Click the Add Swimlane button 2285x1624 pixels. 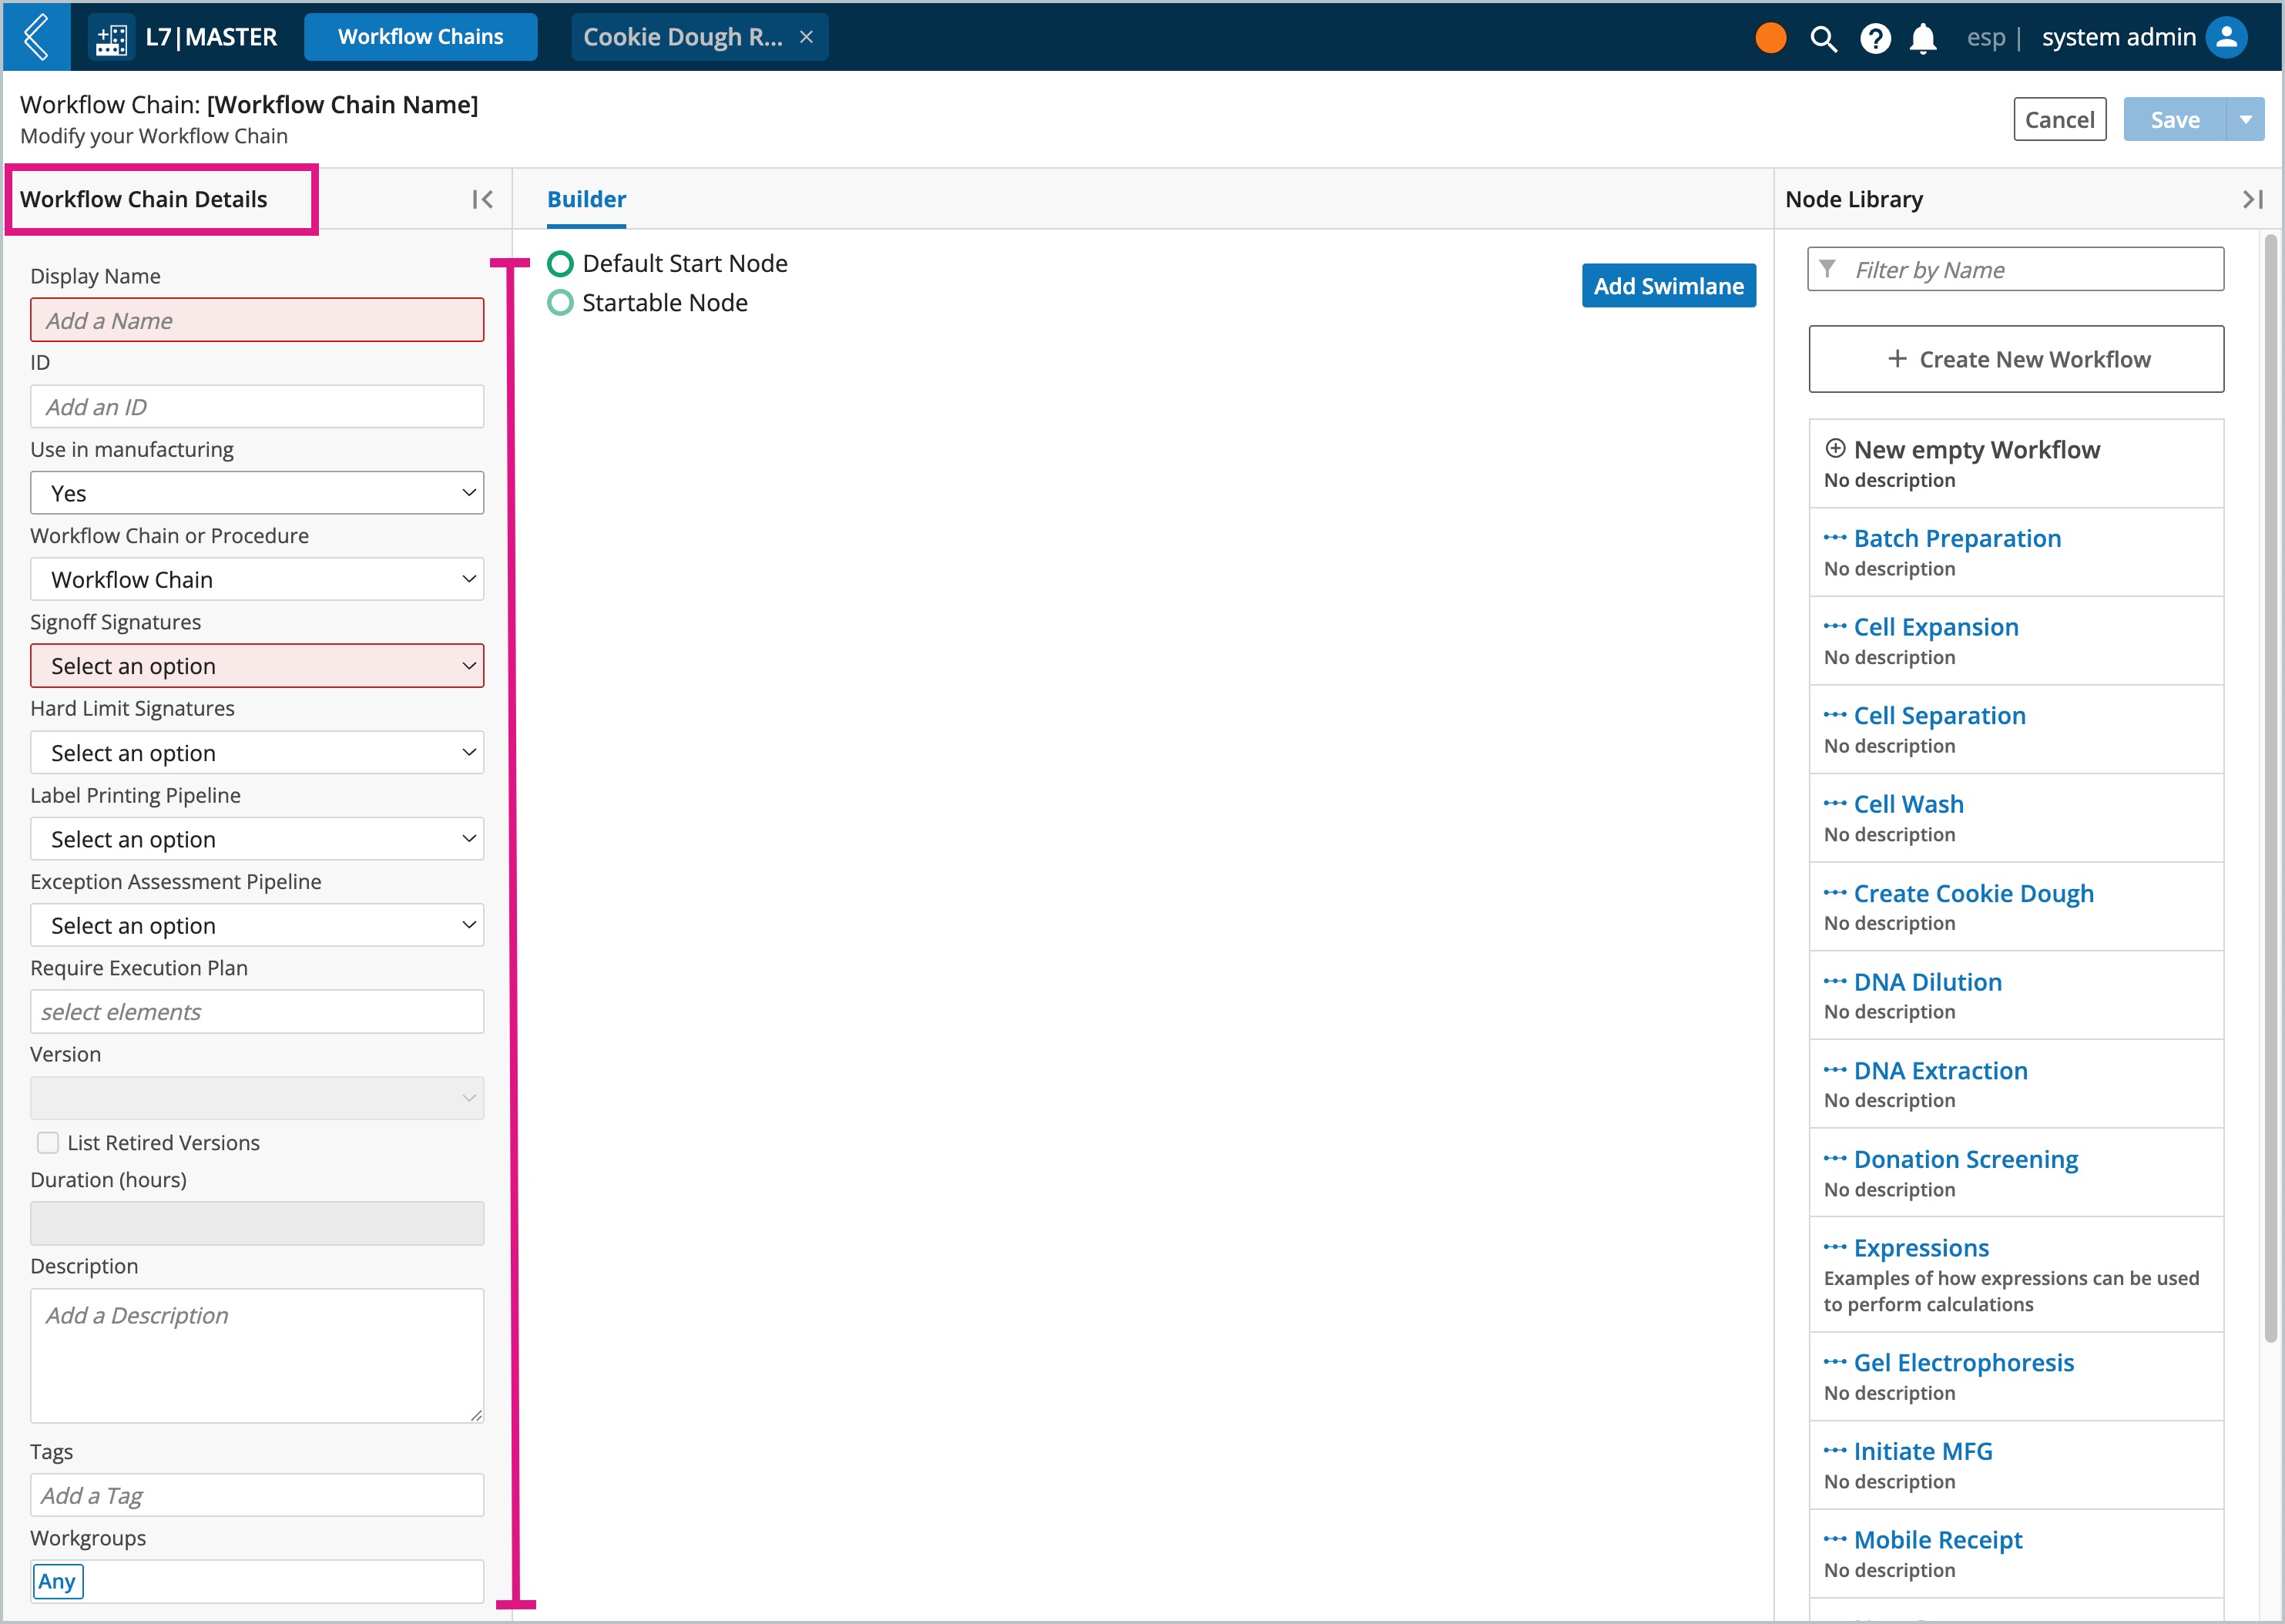[x=1668, y=286]
